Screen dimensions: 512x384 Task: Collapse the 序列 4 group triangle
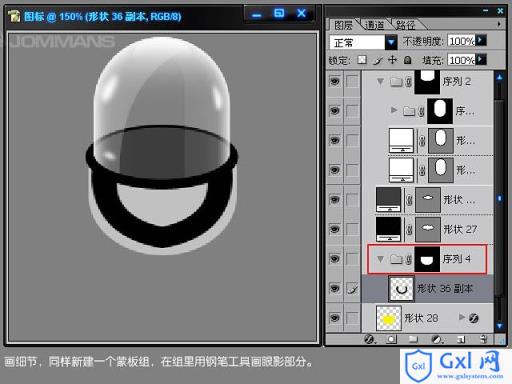[380, 259]
